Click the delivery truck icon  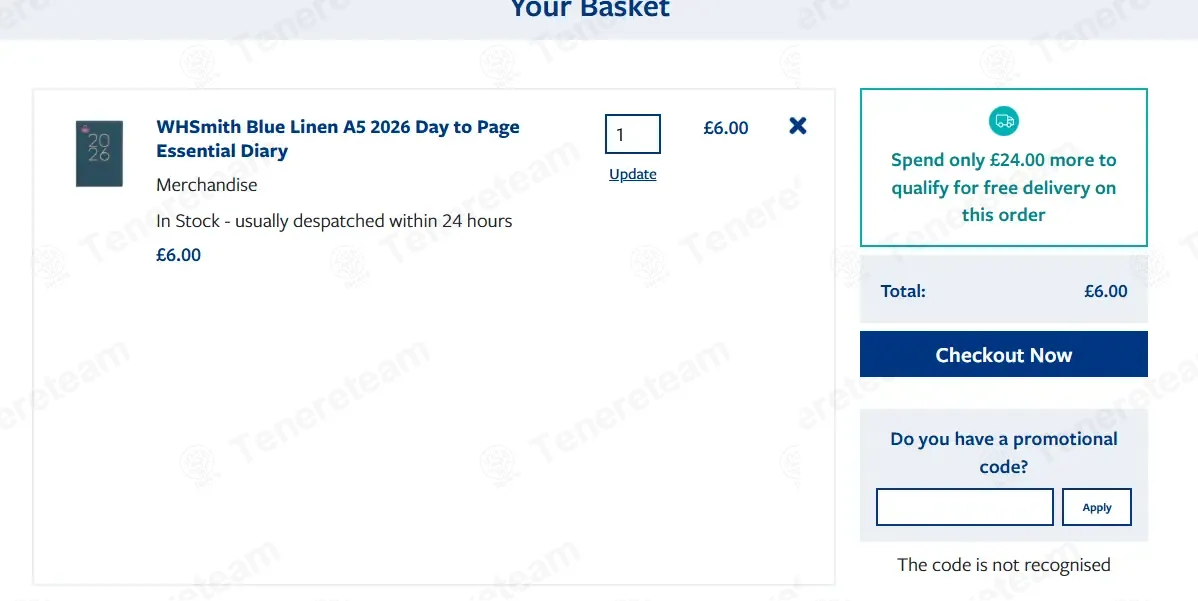(1004, 121)
